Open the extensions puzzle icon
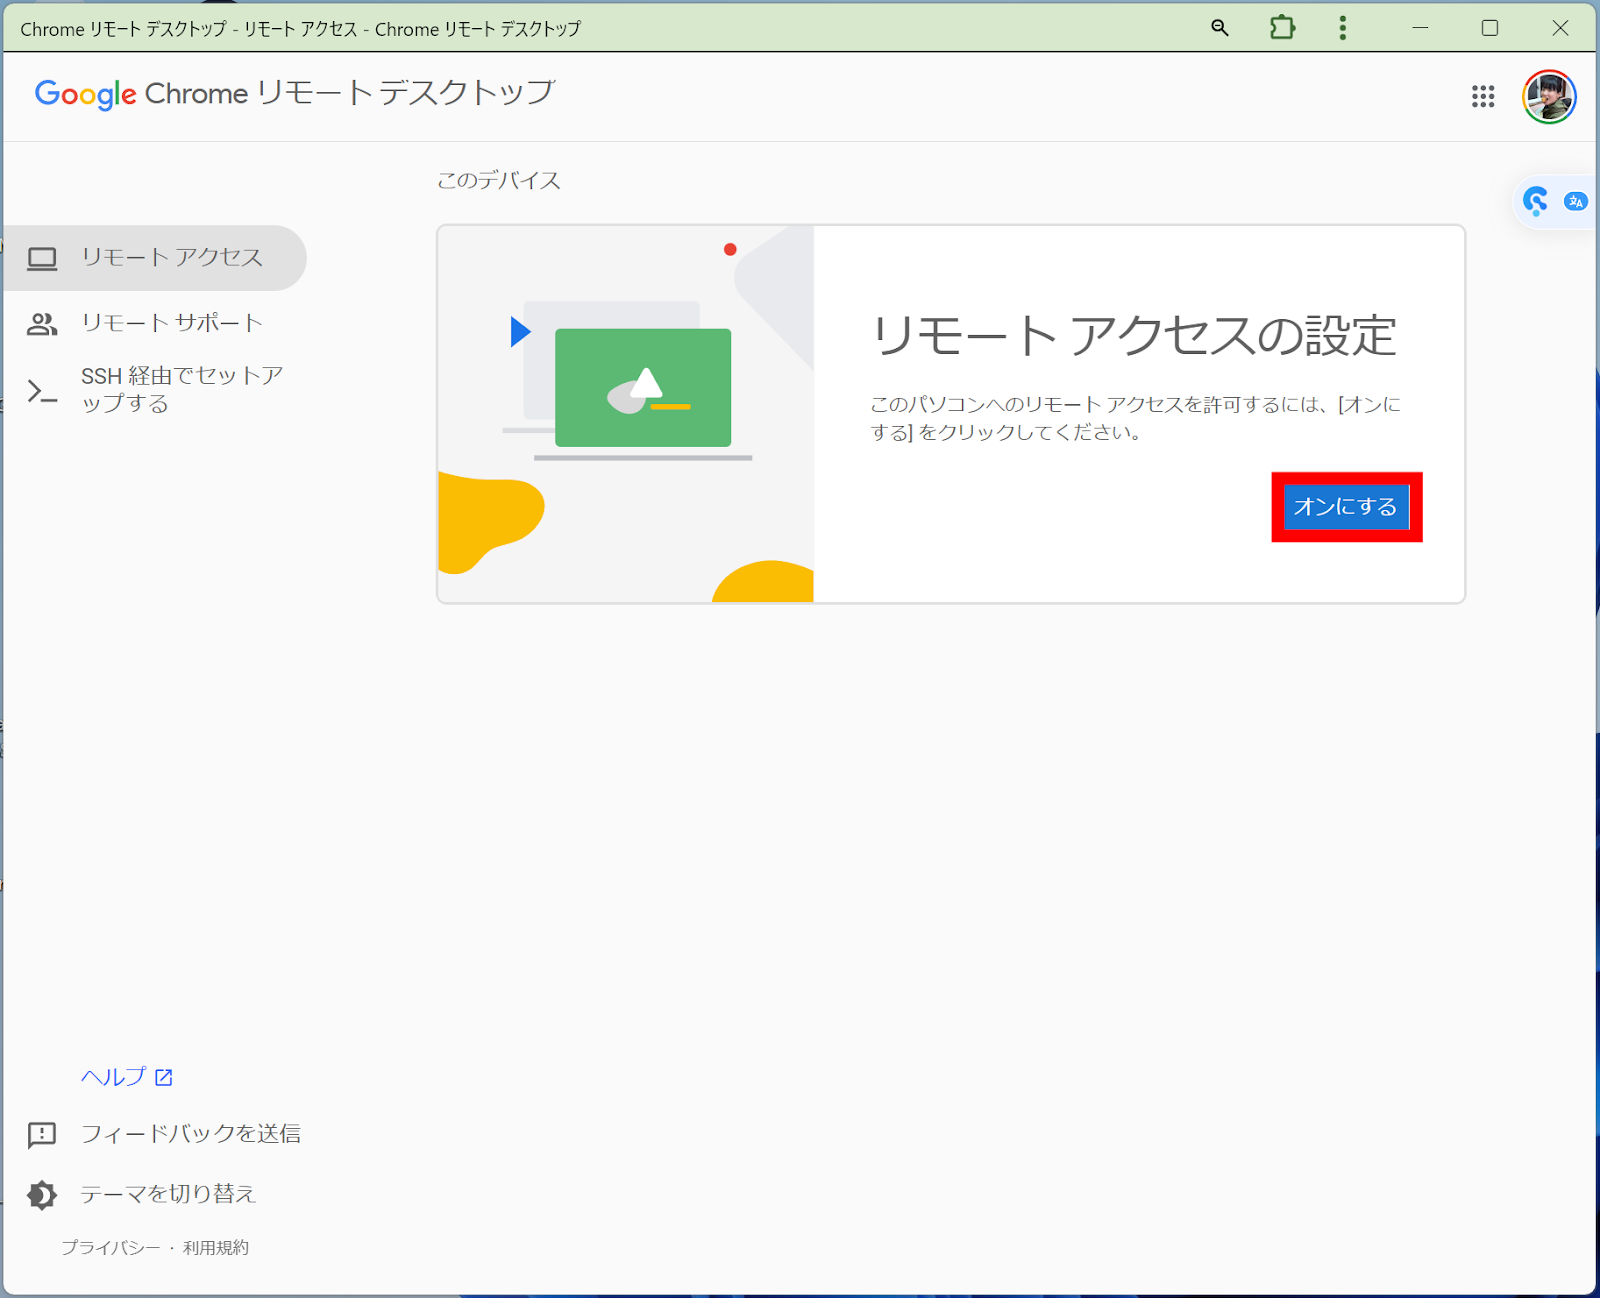 pyautogui.click(x=1282, y=28)
